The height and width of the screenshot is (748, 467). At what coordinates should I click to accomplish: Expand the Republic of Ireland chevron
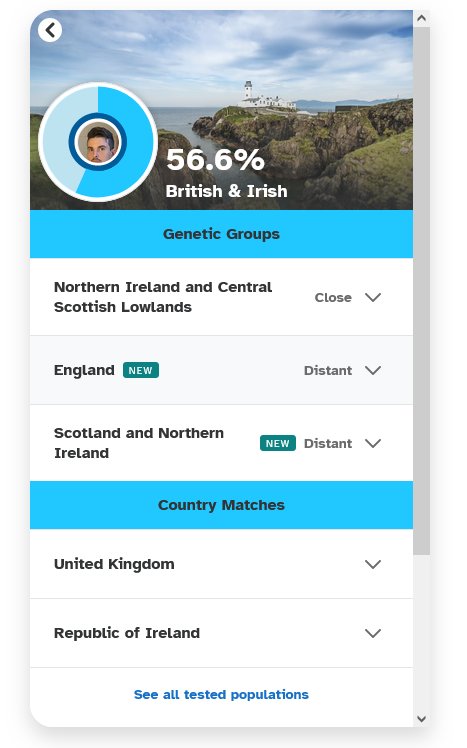(x=373, y=633)
